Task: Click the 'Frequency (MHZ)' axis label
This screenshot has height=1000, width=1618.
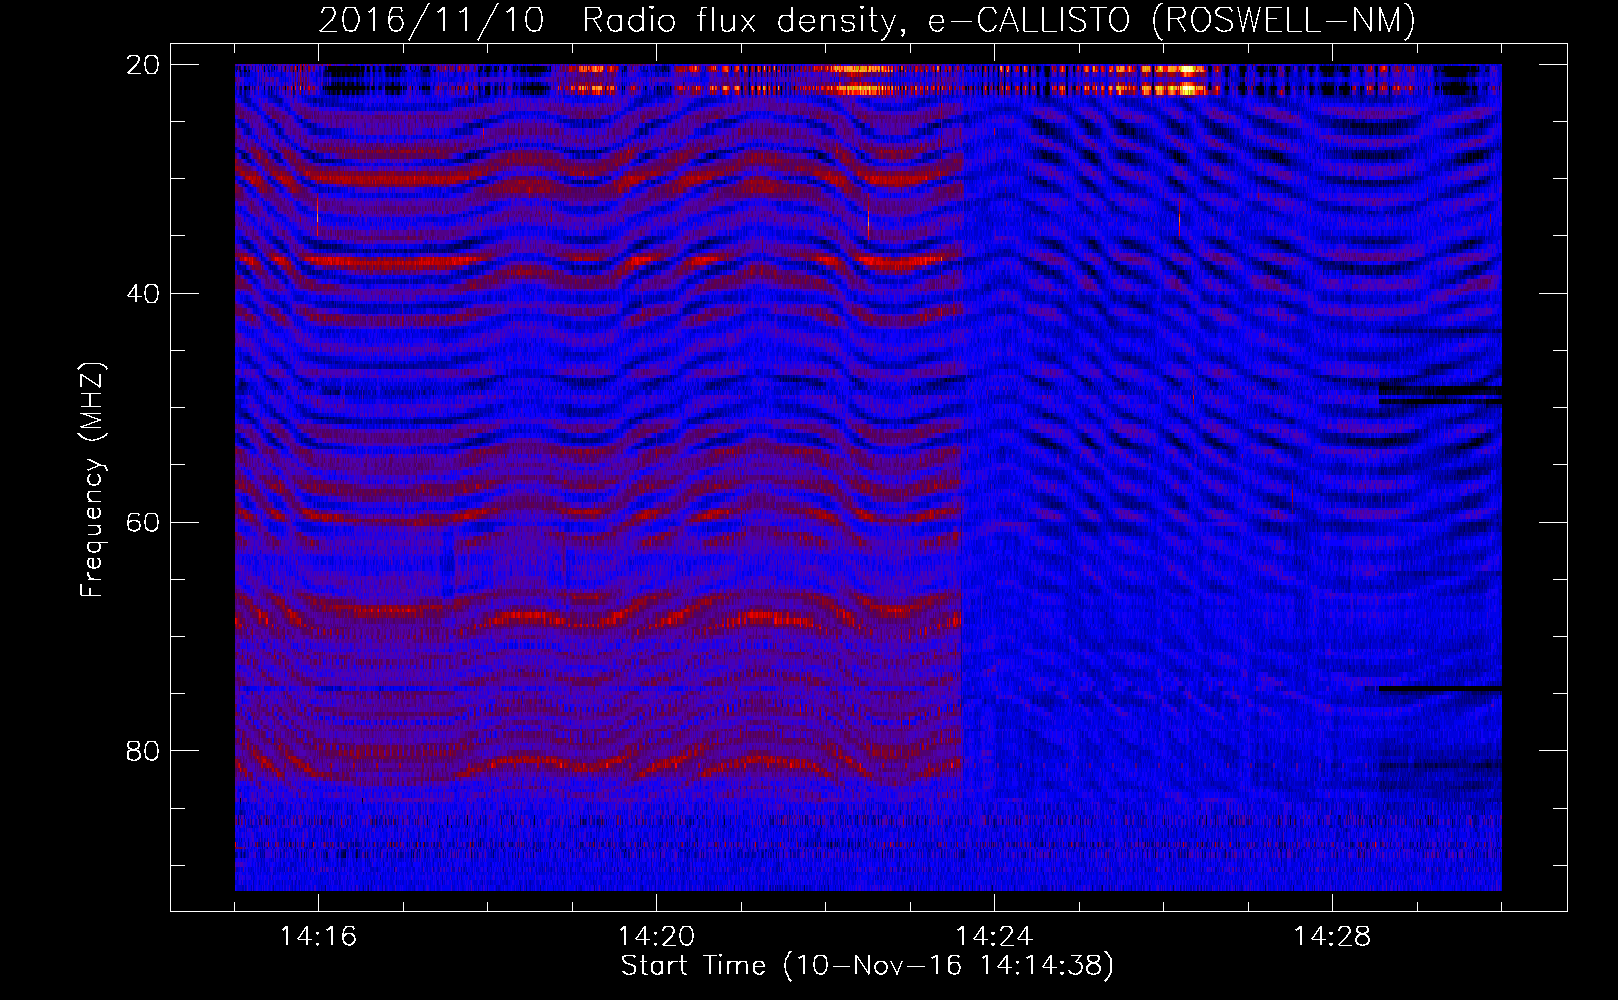Action: coord(92,480)
